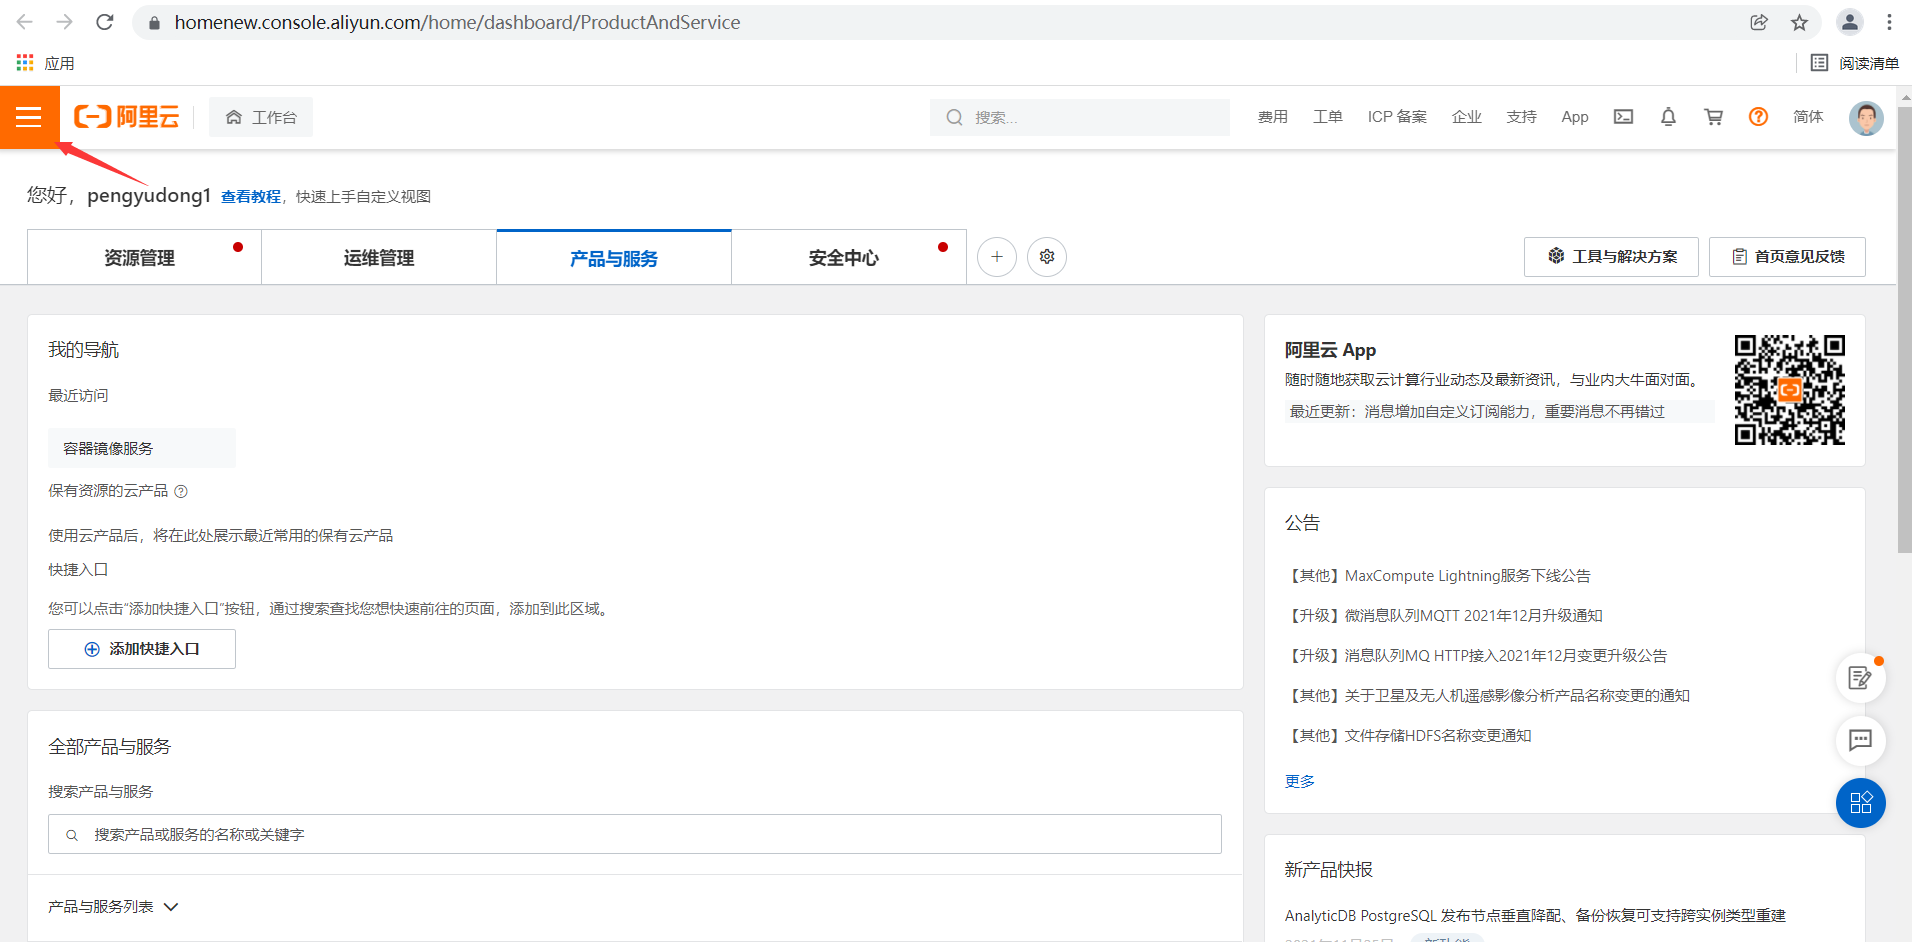The height and width of the screenshot is (942, 1912).
Task: Click the site lock icon in address bar
Action: click(x=154, y=22)
